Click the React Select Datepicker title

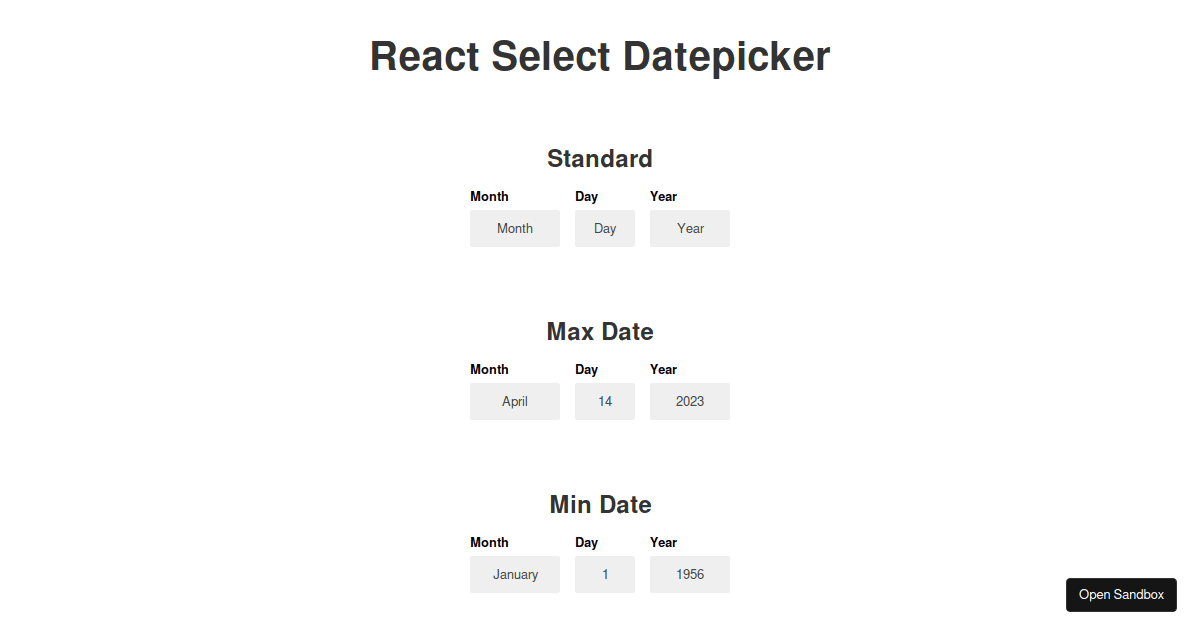click(599, 56)
